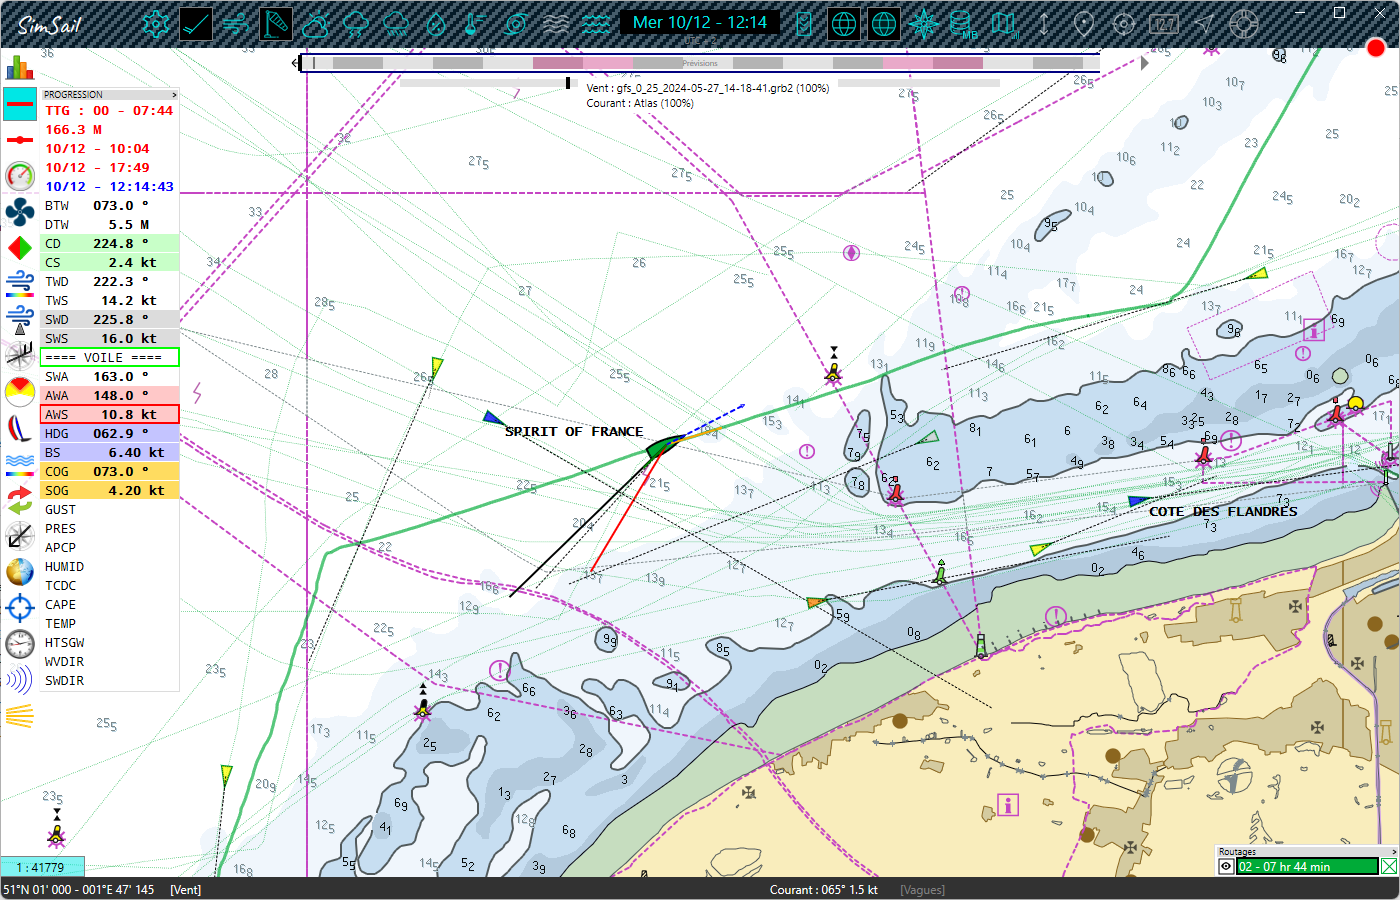
Task: Step the forecast timeline forward arrow
Action: pyautogui.click(x=1144, y=63)
